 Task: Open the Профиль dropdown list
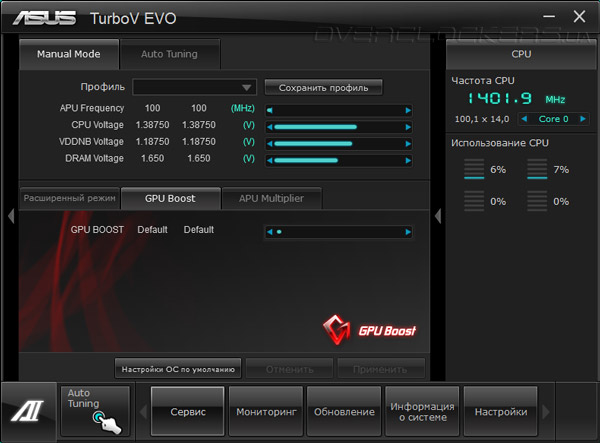pyautogui.click(x=194, y=87)
